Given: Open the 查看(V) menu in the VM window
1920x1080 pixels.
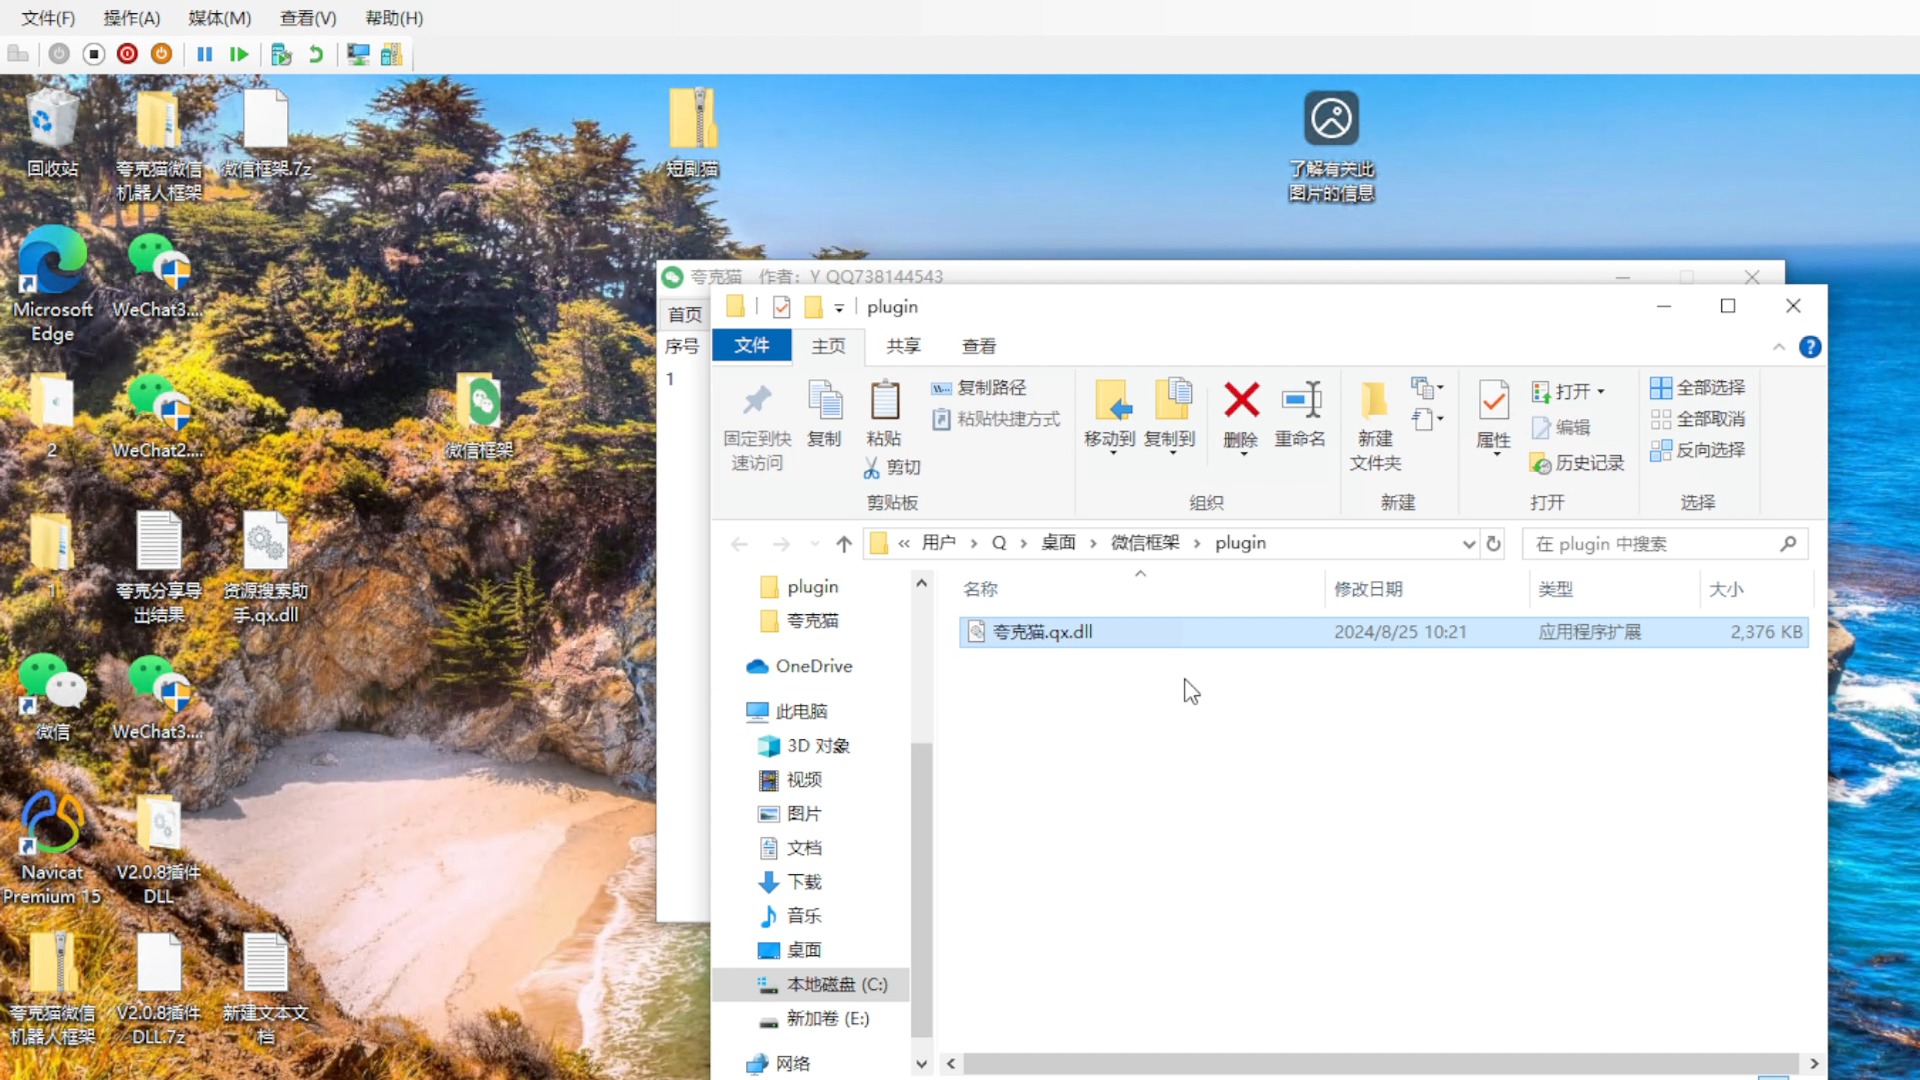Looking at the screenshot, I should 308,18.
